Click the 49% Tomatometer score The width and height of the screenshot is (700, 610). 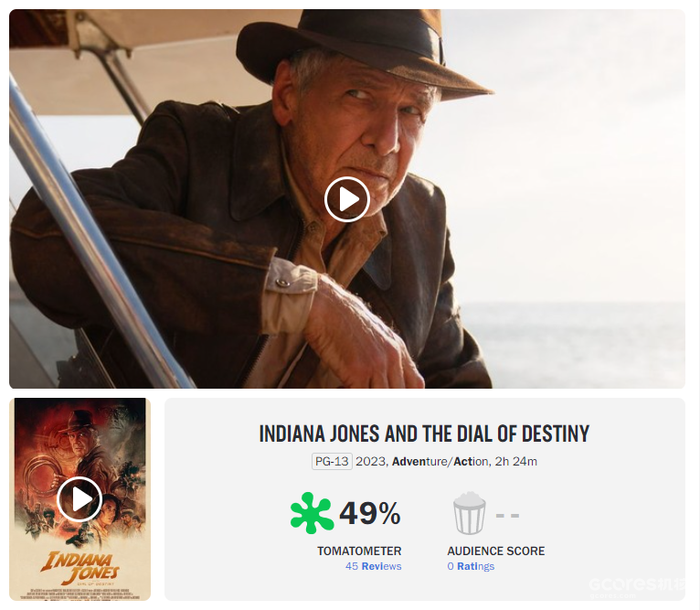pos(370,513)
